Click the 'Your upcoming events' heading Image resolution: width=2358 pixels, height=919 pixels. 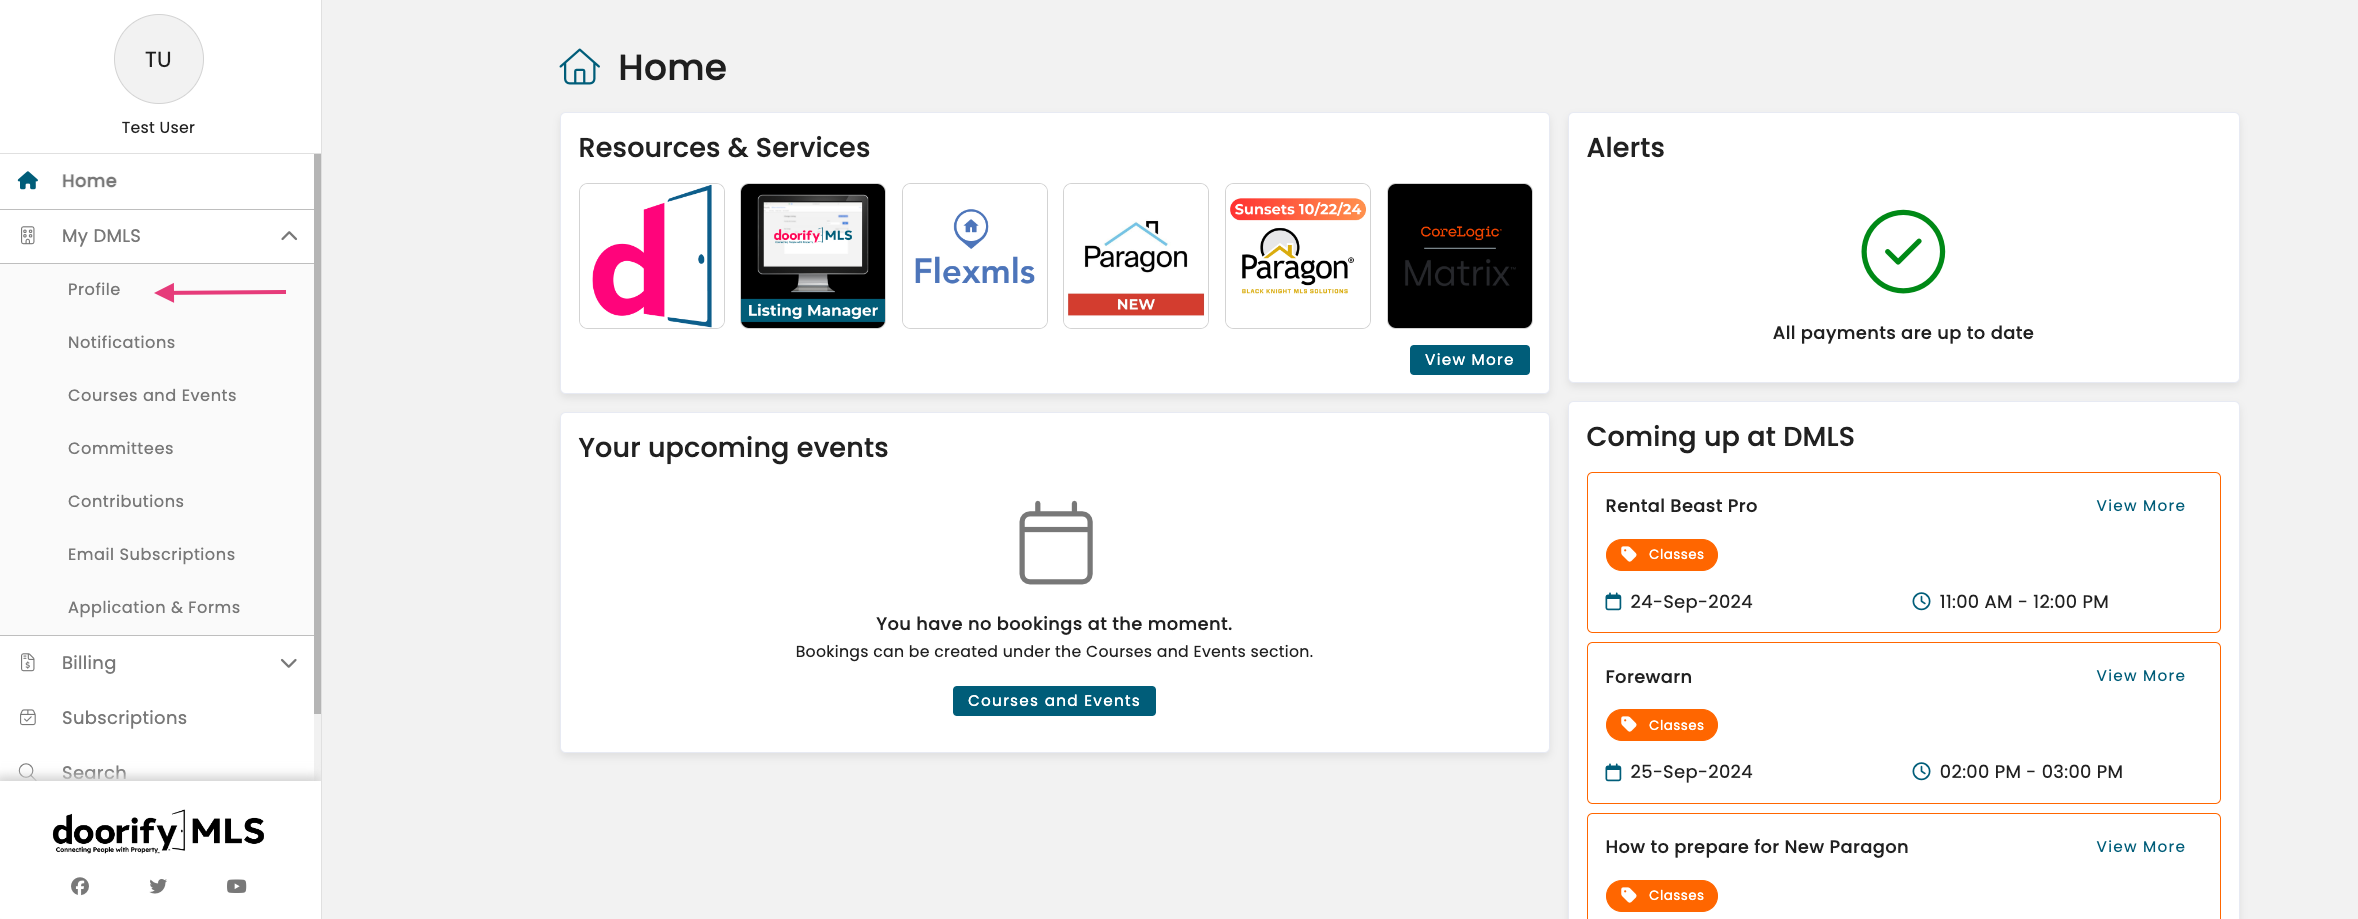tap(733, 448)
